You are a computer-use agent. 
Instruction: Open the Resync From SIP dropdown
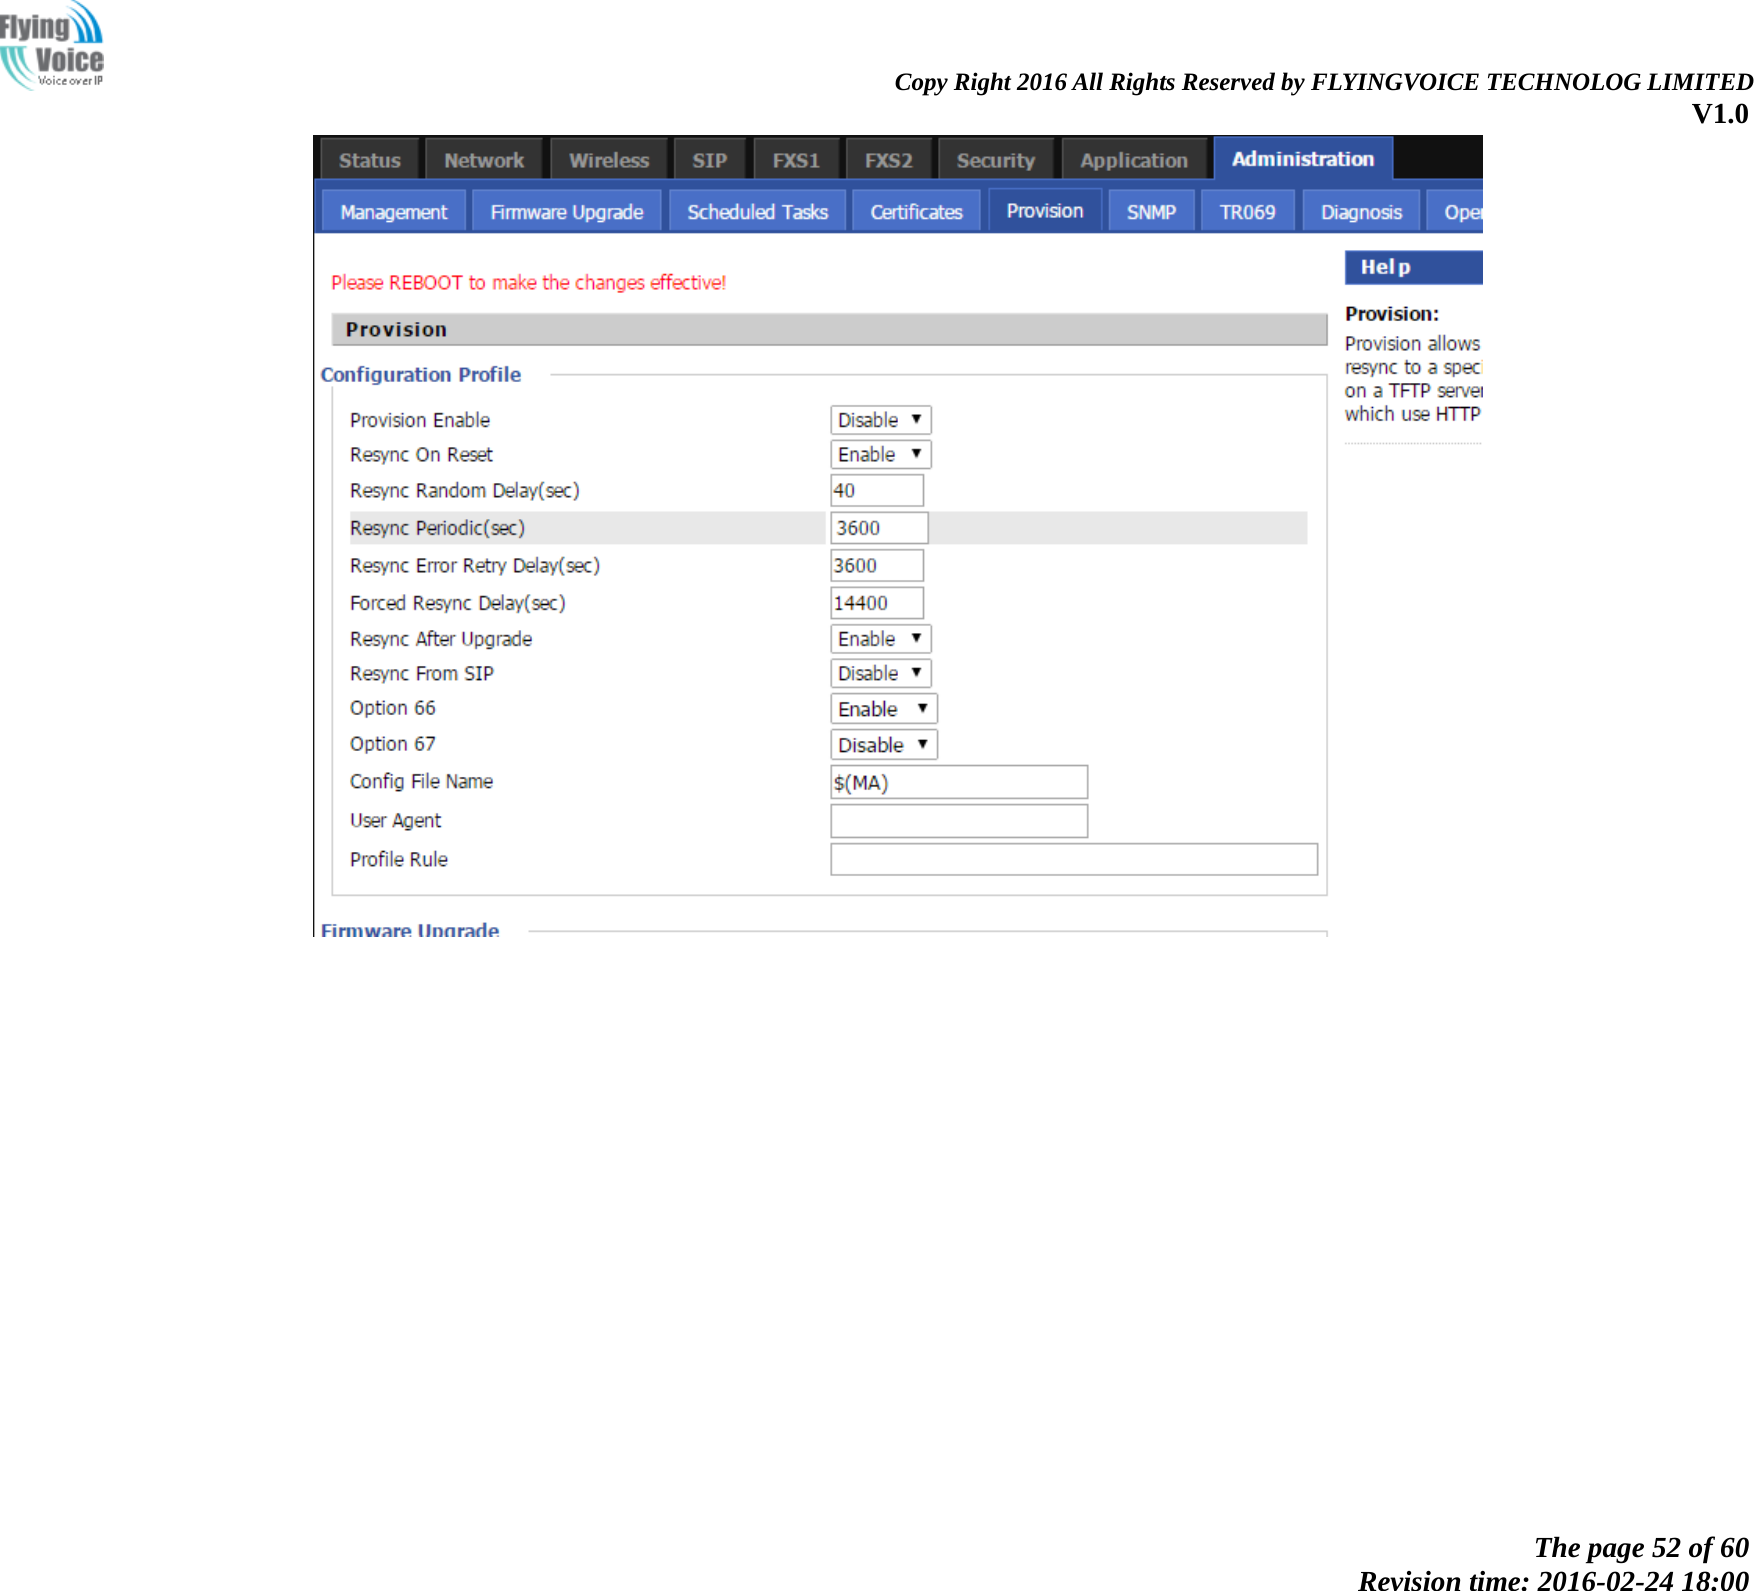(x=880, y=673)
